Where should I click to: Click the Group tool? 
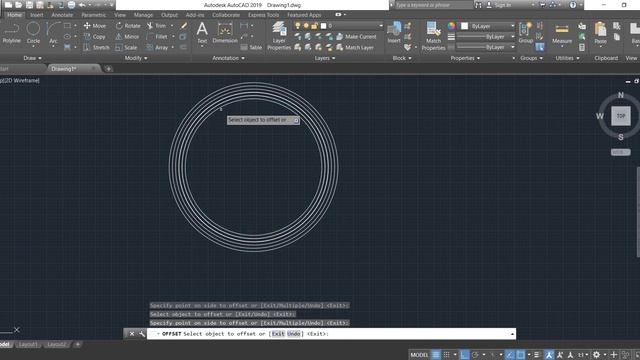(526, 33)
